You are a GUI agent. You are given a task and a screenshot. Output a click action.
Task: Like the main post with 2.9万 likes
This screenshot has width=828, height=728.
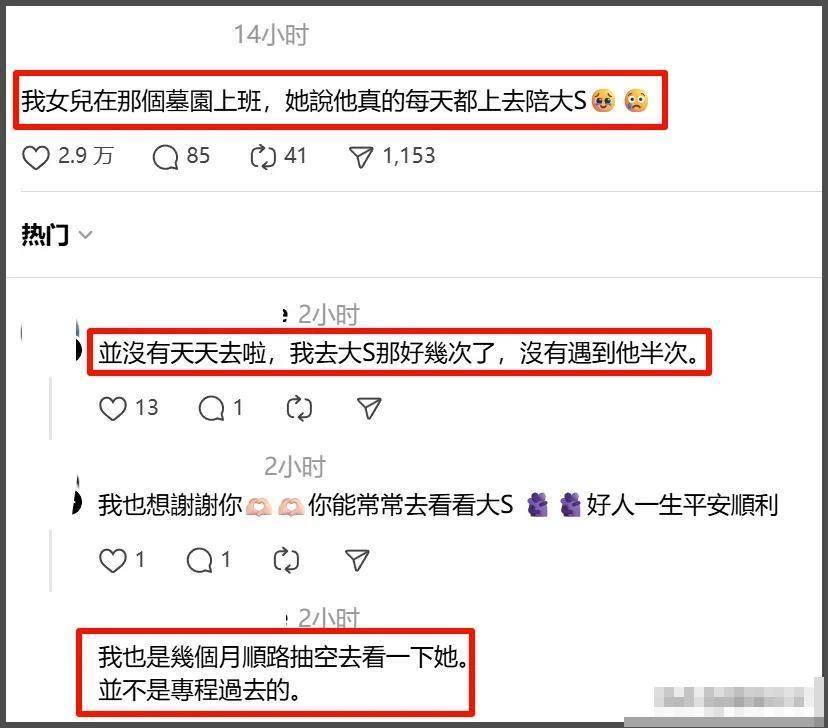[35, 157]
